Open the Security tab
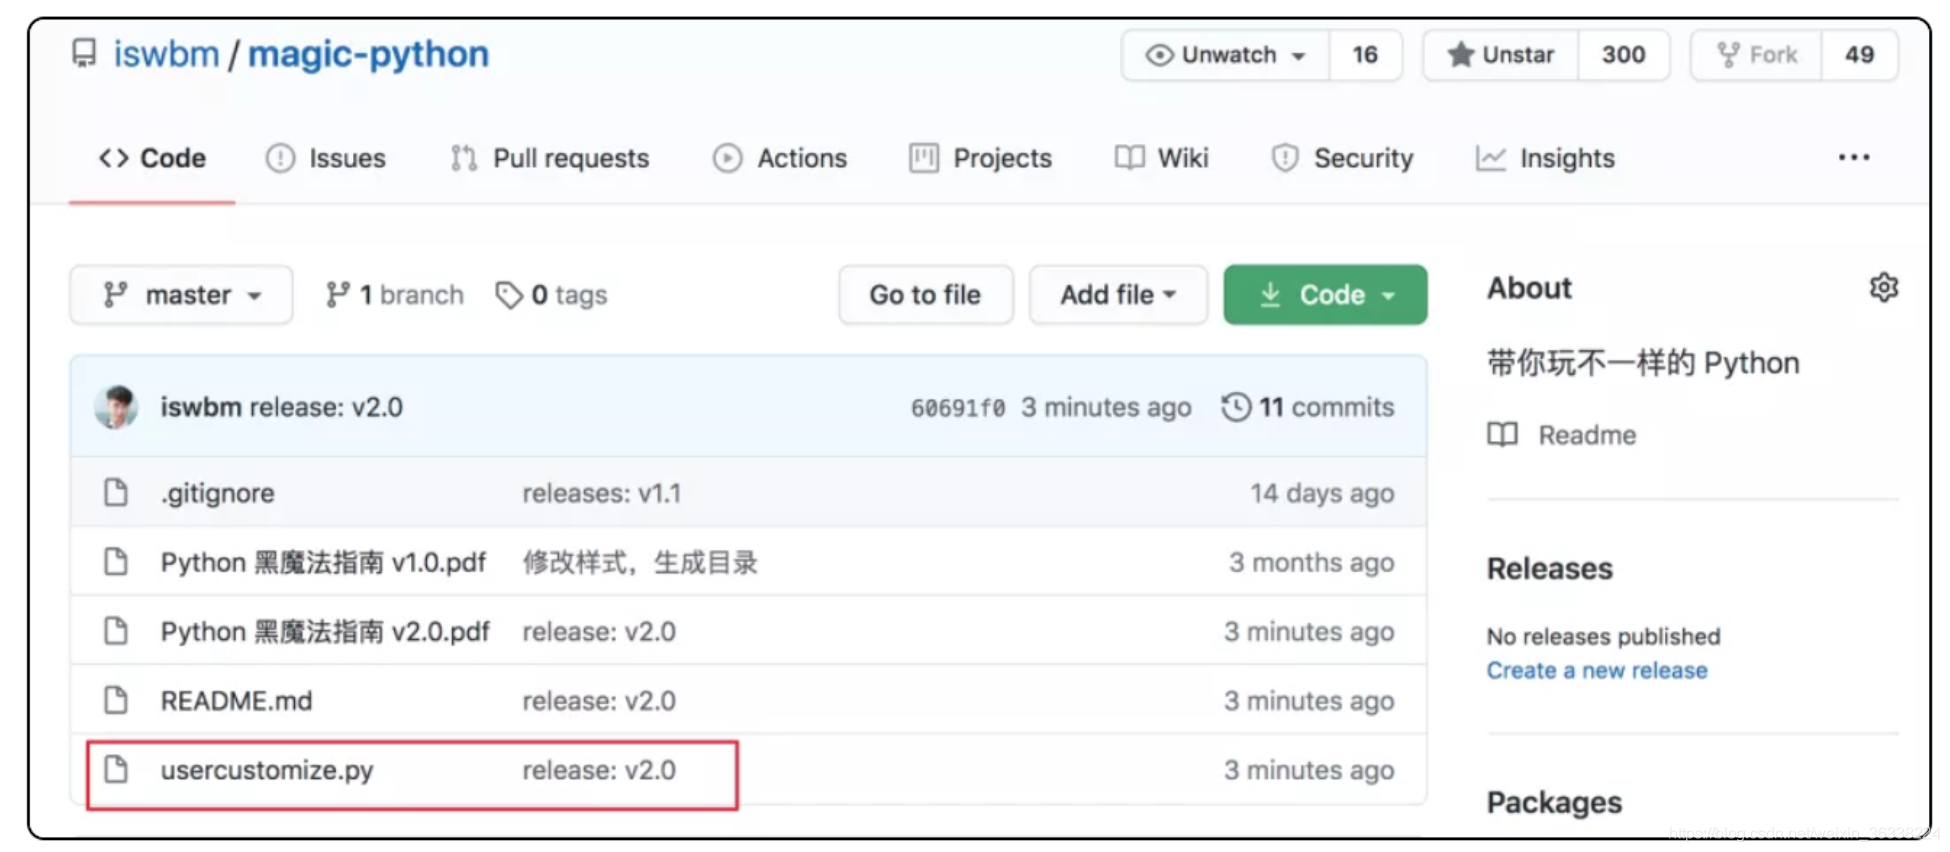Image resolution: width=1950 pixels, height=852 pixels. [x=1342, y=158]
